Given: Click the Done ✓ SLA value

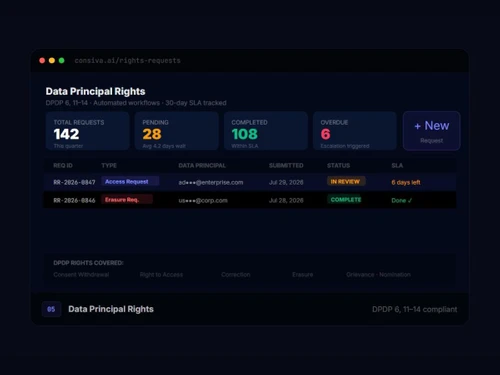Looking at the screenshot, I should coord(402,200).
